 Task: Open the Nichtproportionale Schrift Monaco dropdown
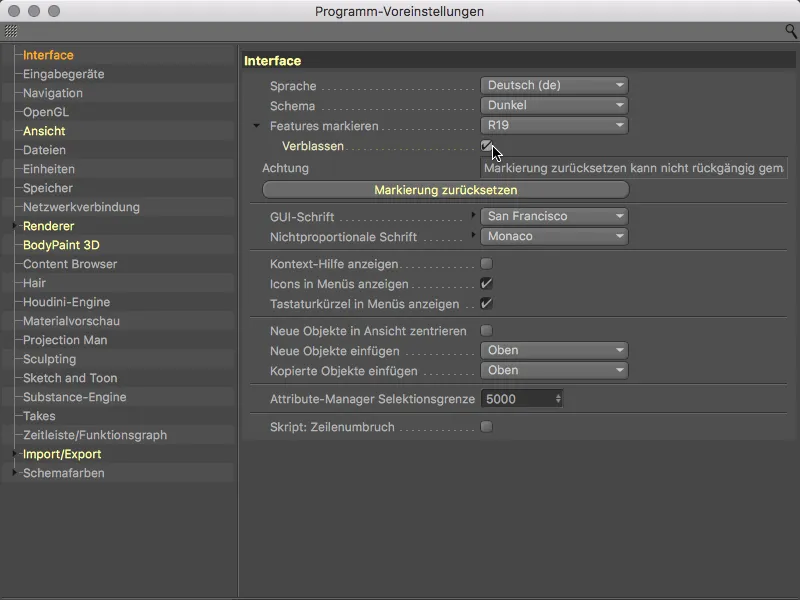[x=554, y=236]
